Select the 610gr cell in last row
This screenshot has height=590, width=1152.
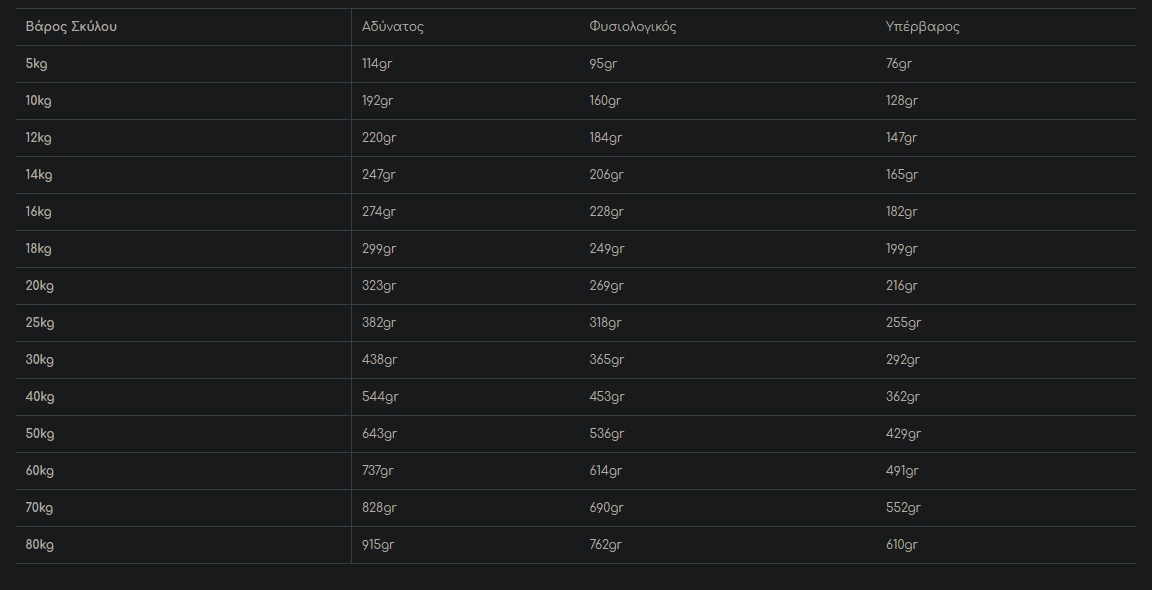[x=901, y=545]
